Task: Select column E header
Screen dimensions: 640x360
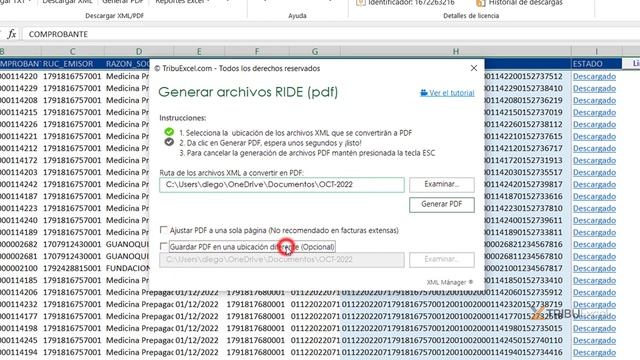Action: pyautogui.click(x=199, y=51)
